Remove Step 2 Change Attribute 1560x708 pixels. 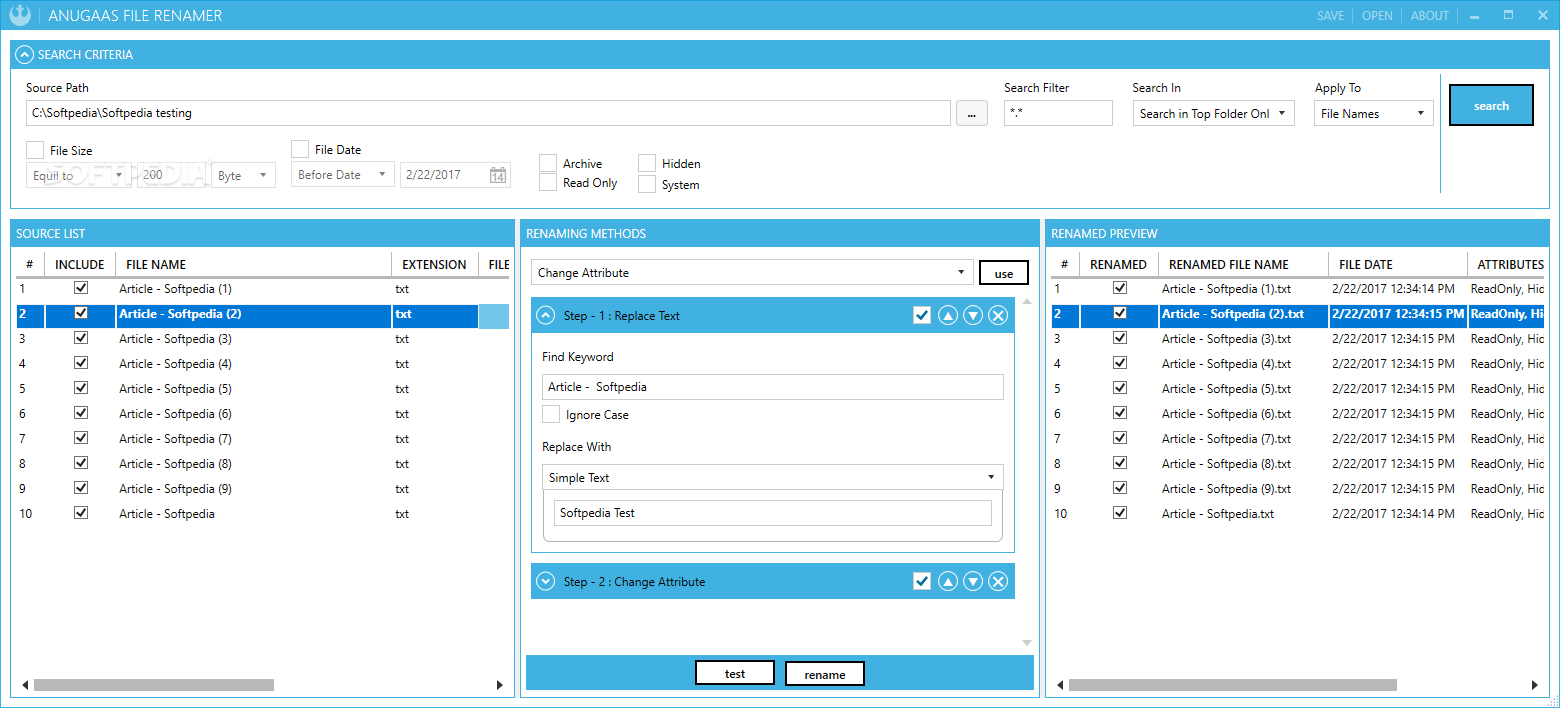tap(998, 581)
